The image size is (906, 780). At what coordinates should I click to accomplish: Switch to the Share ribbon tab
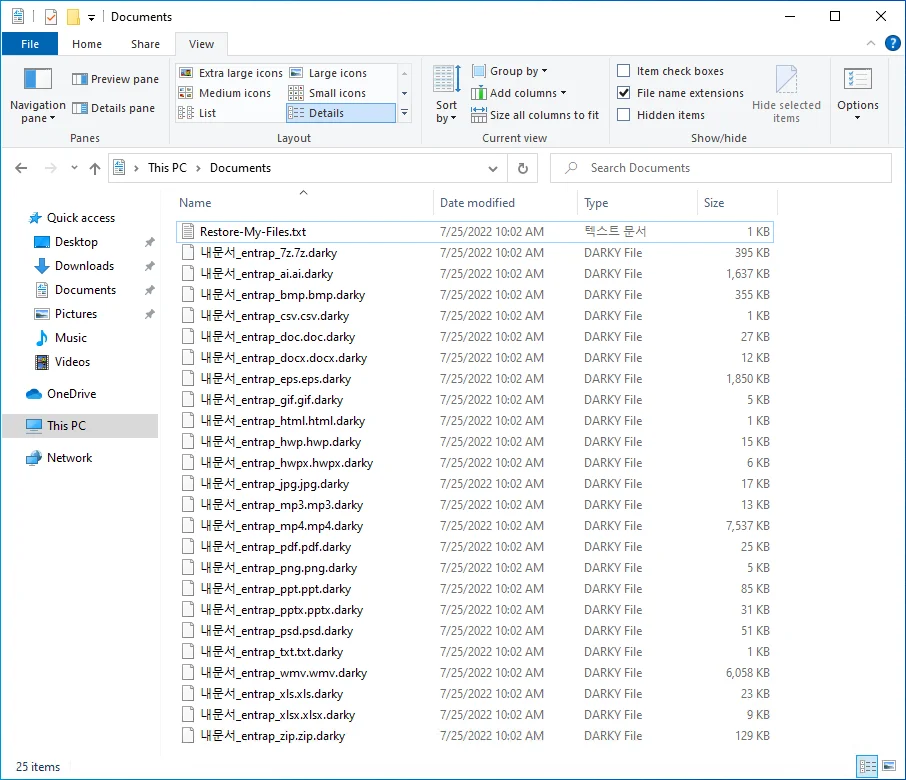(145, 44)
